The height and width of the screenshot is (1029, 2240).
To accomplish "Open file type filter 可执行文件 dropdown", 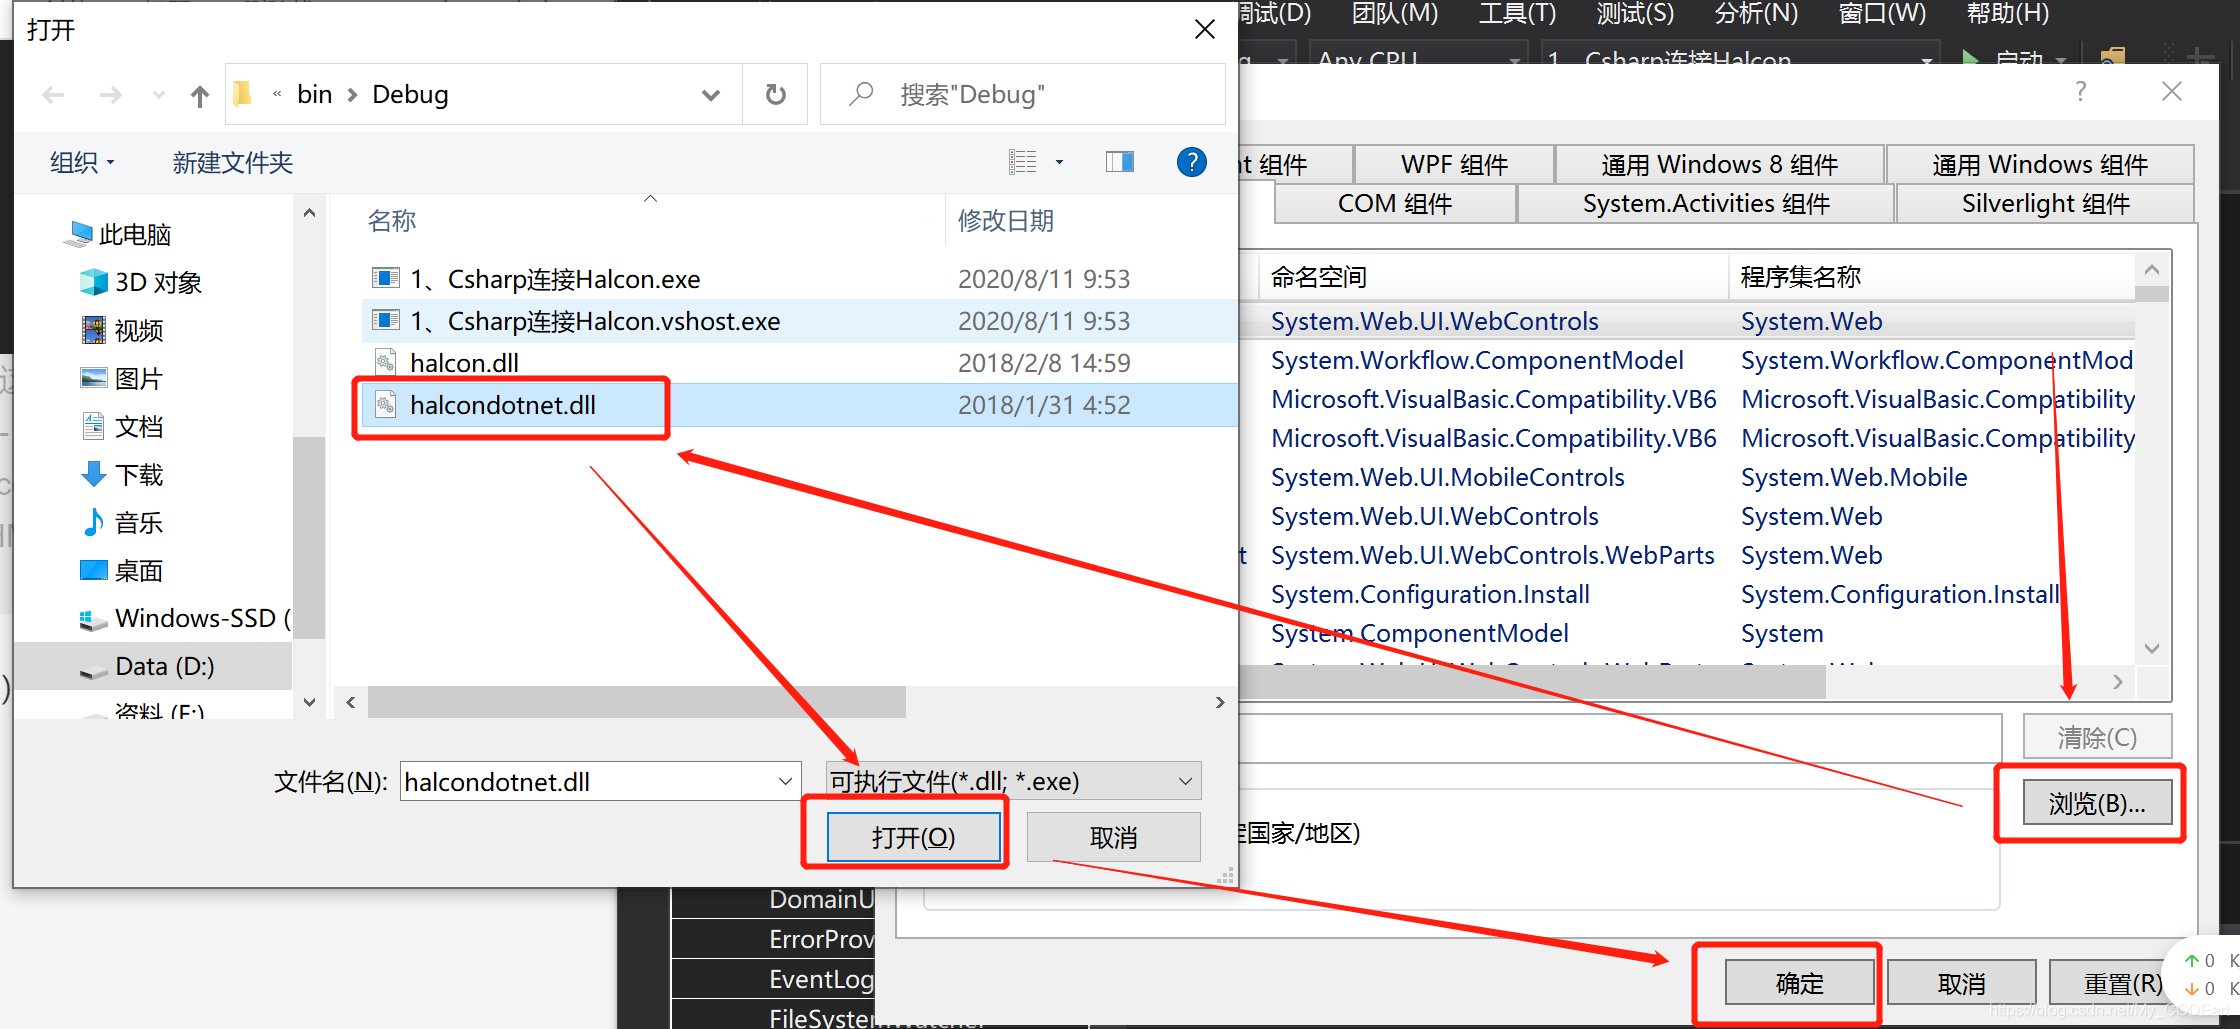I will pos(1185,781).
